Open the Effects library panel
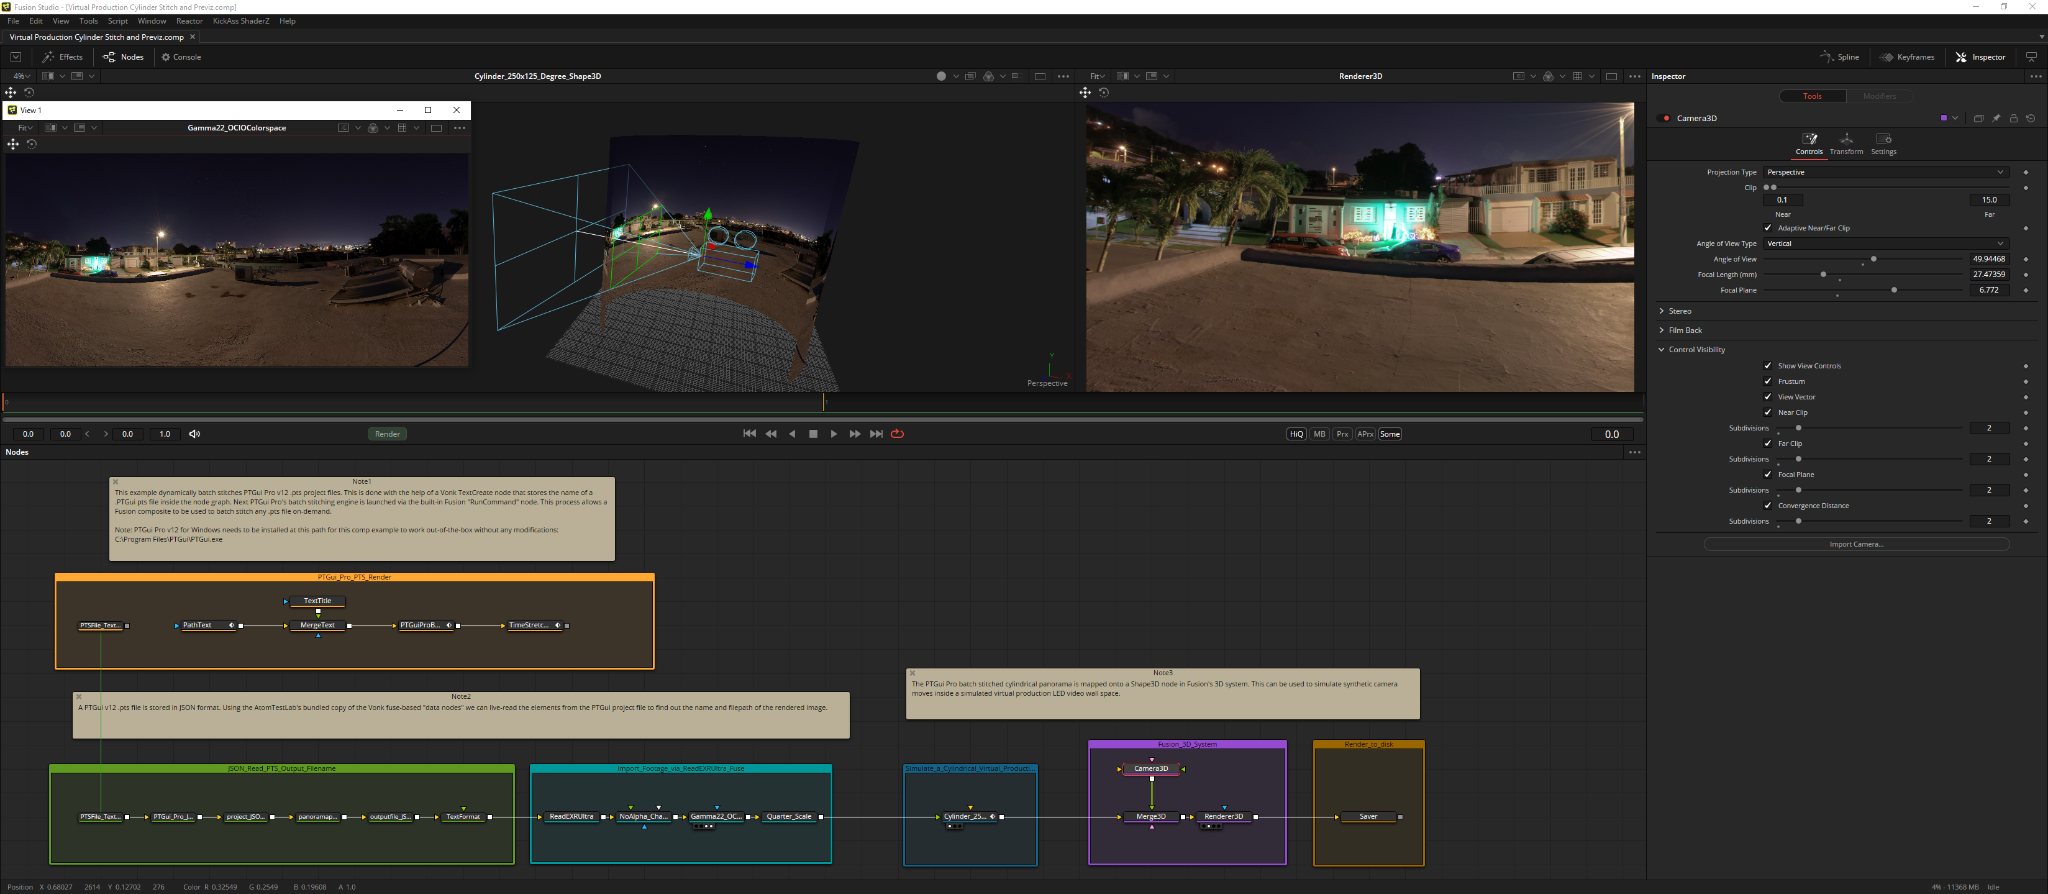The height and width of the screenshot is (894, 2048). pyautogui.click(x=62, y=57)
